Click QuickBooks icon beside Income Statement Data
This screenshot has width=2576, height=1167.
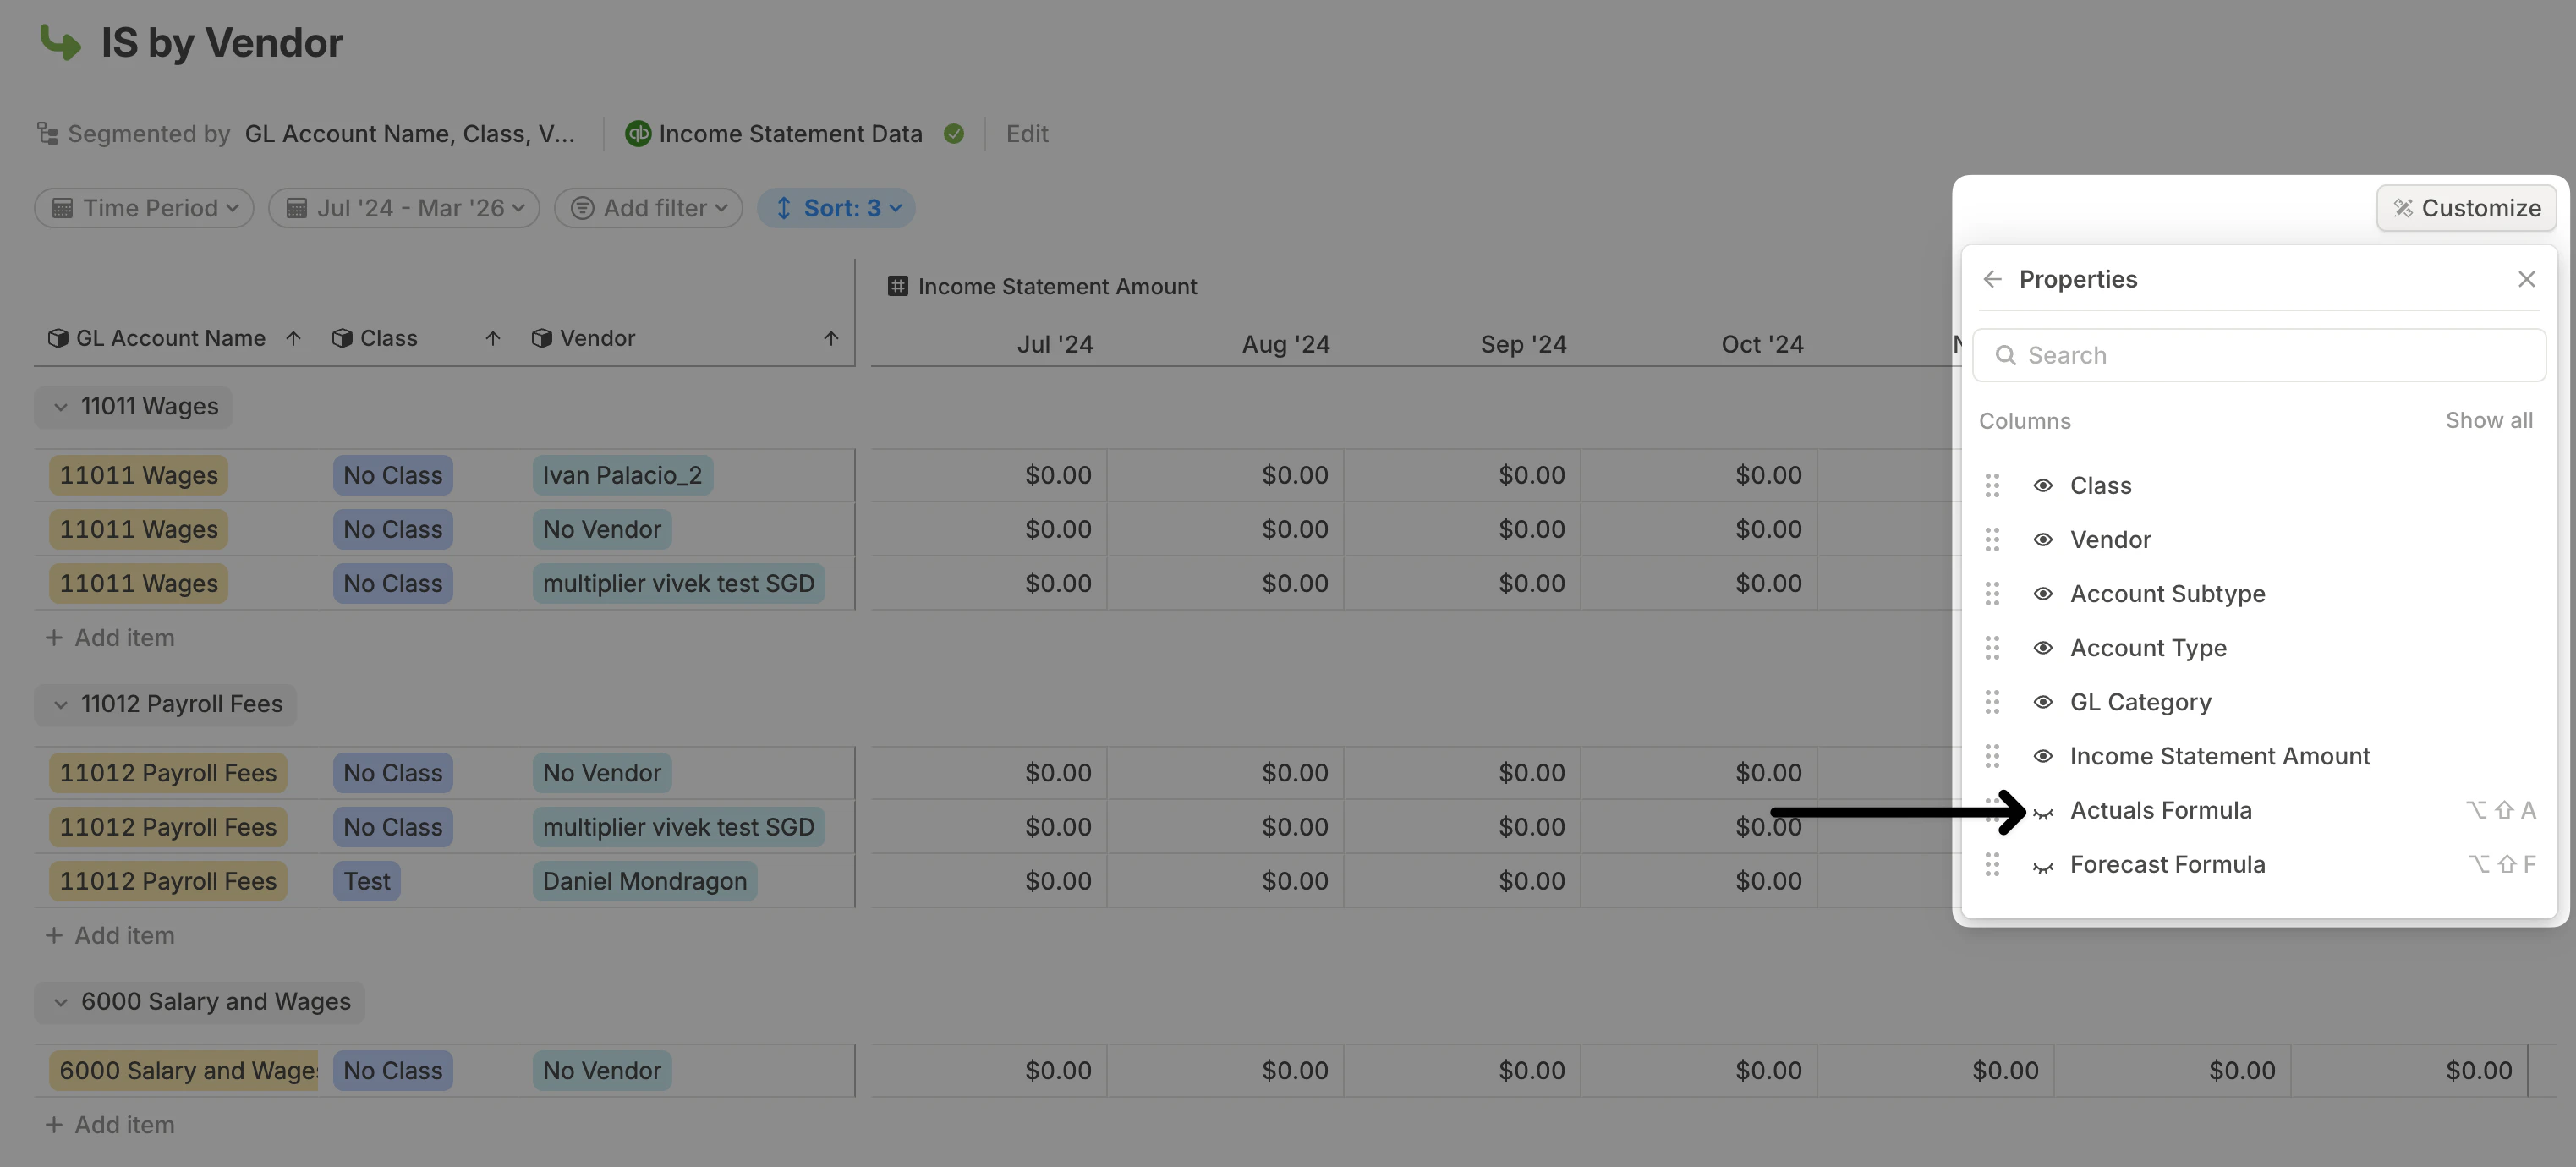(637, 133)
